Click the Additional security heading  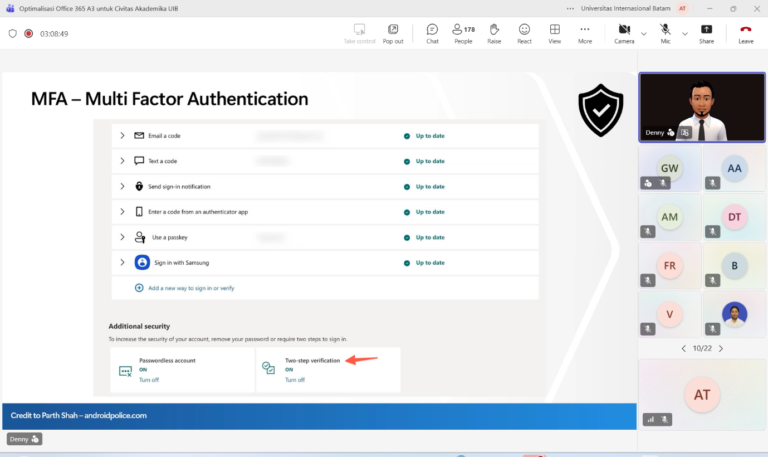coord(139,326)
